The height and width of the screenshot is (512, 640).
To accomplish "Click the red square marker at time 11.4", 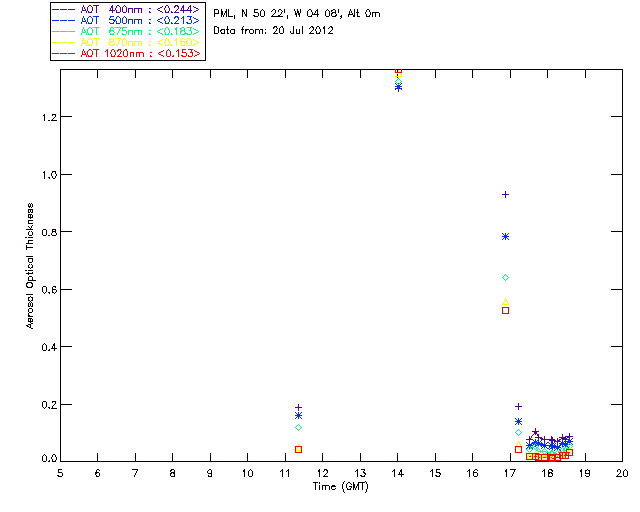I will coord(298,450).
